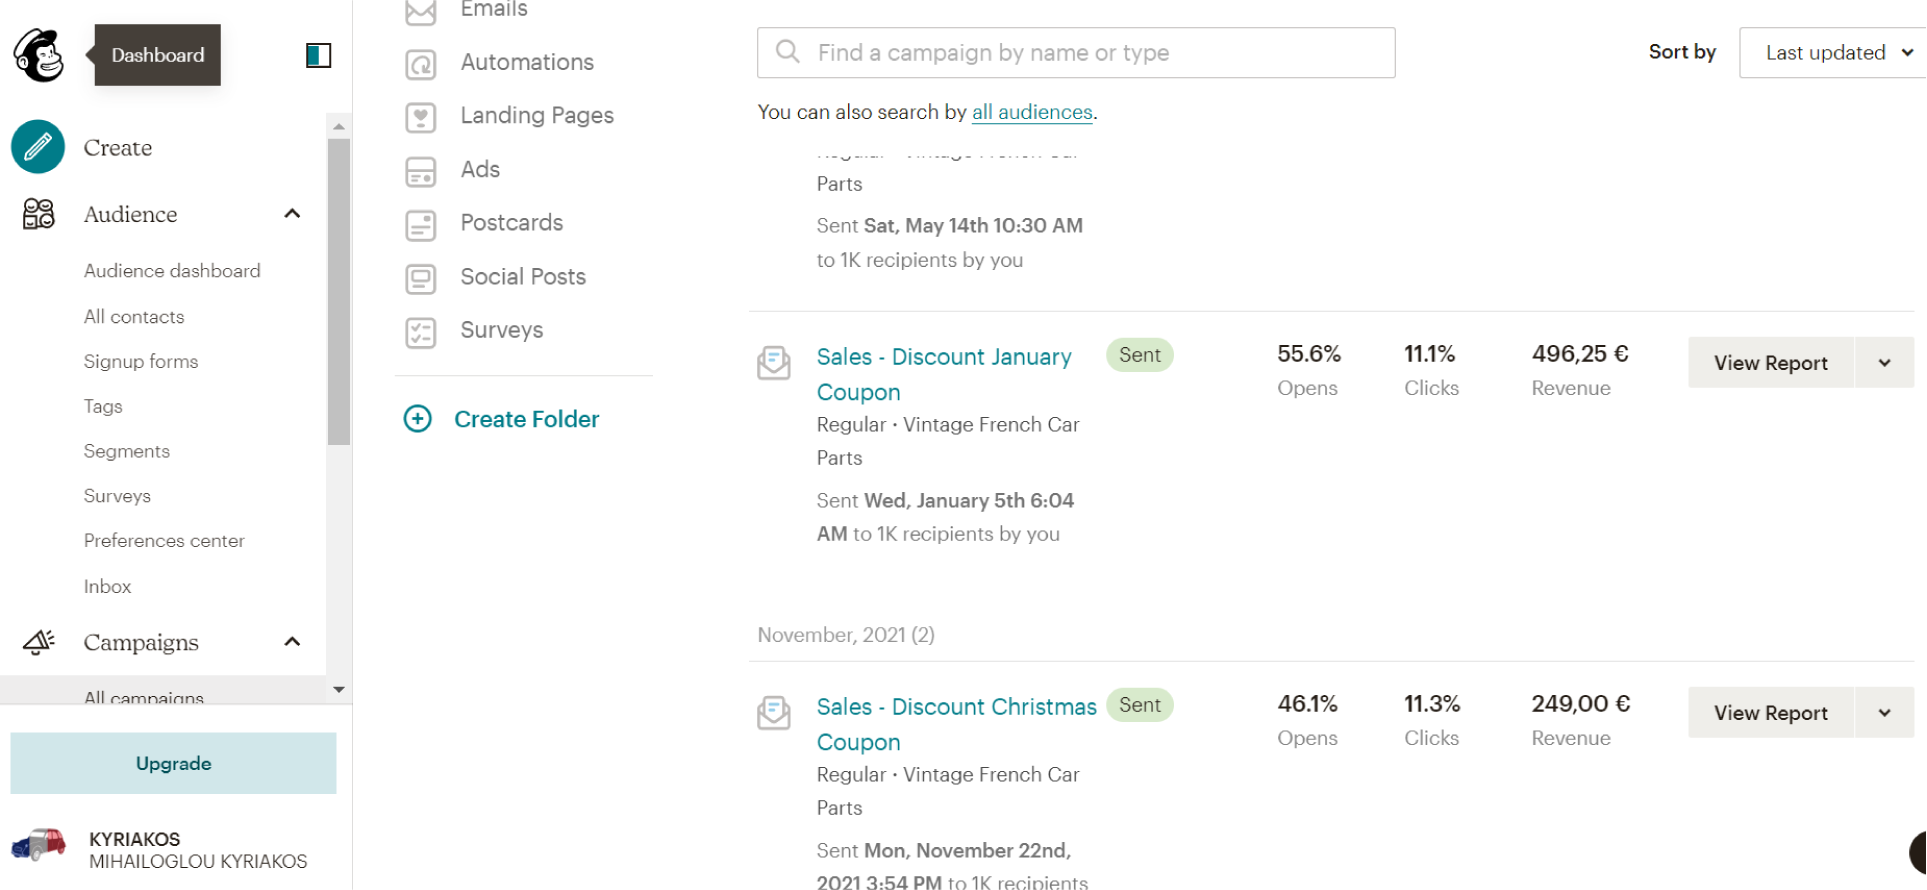Open Social Posts filter
Image resolution: width=1927 pixels, height=890 pixels.
(x=522, y=277)
